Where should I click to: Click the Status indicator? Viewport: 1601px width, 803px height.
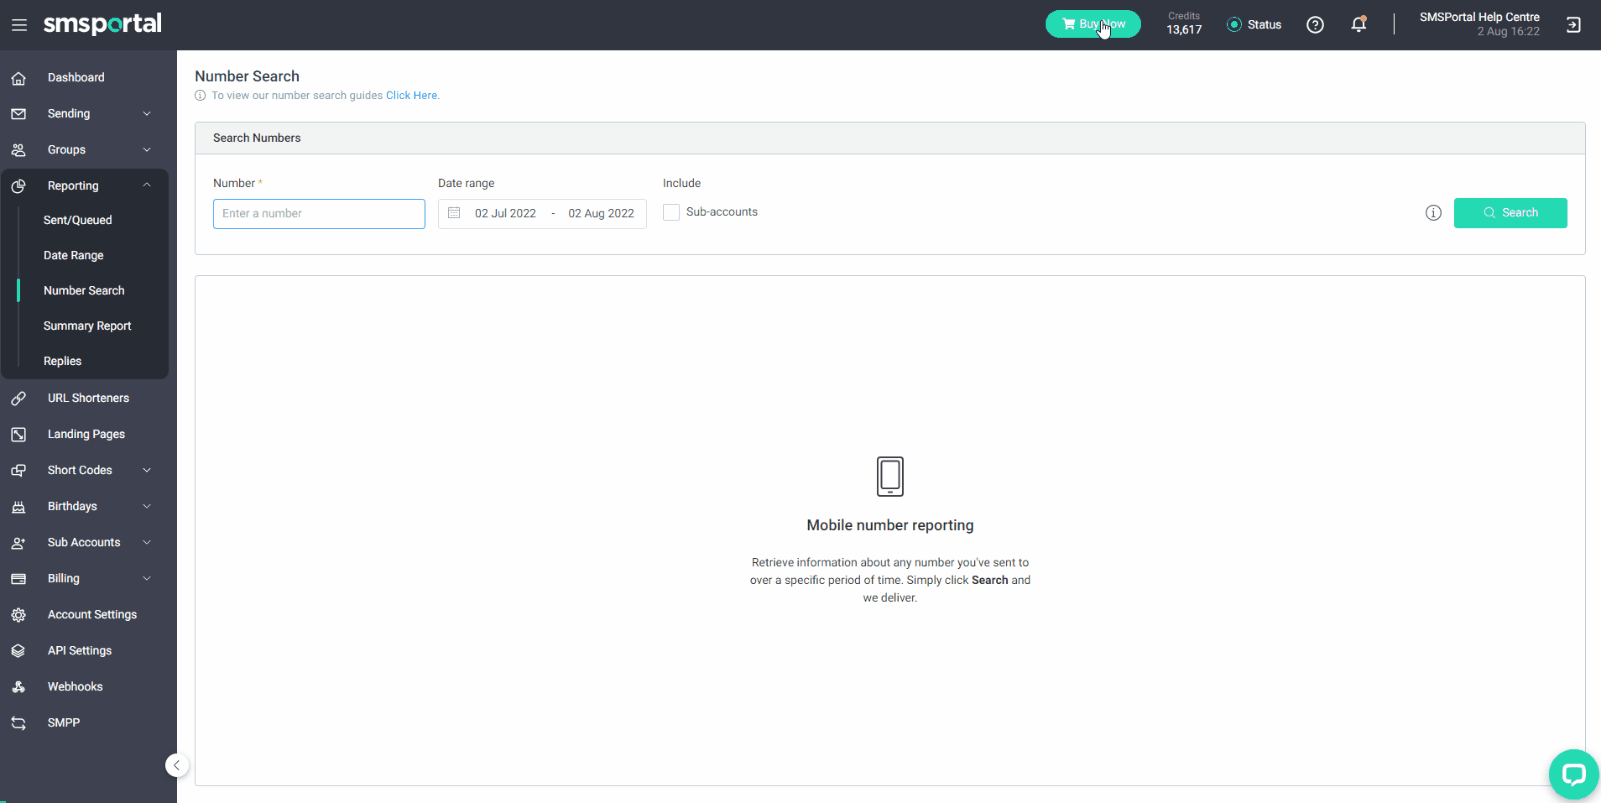(1254, 25)
